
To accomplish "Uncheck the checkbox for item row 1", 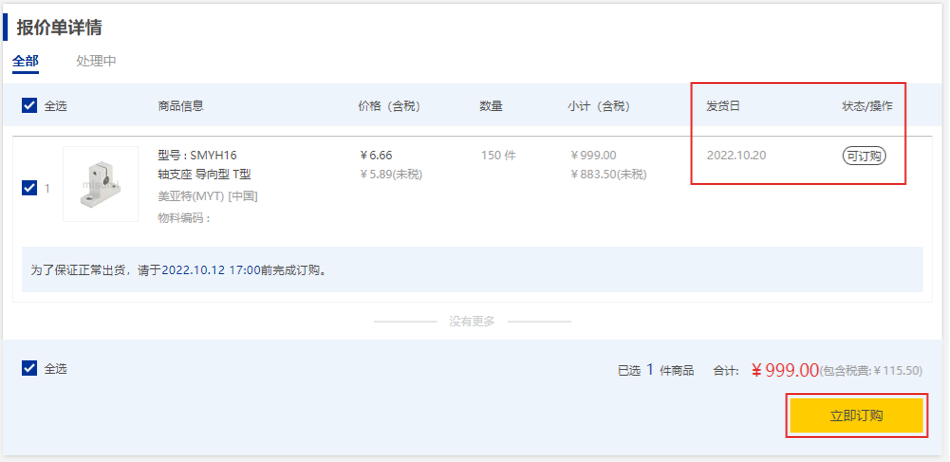I will point(30,187).
